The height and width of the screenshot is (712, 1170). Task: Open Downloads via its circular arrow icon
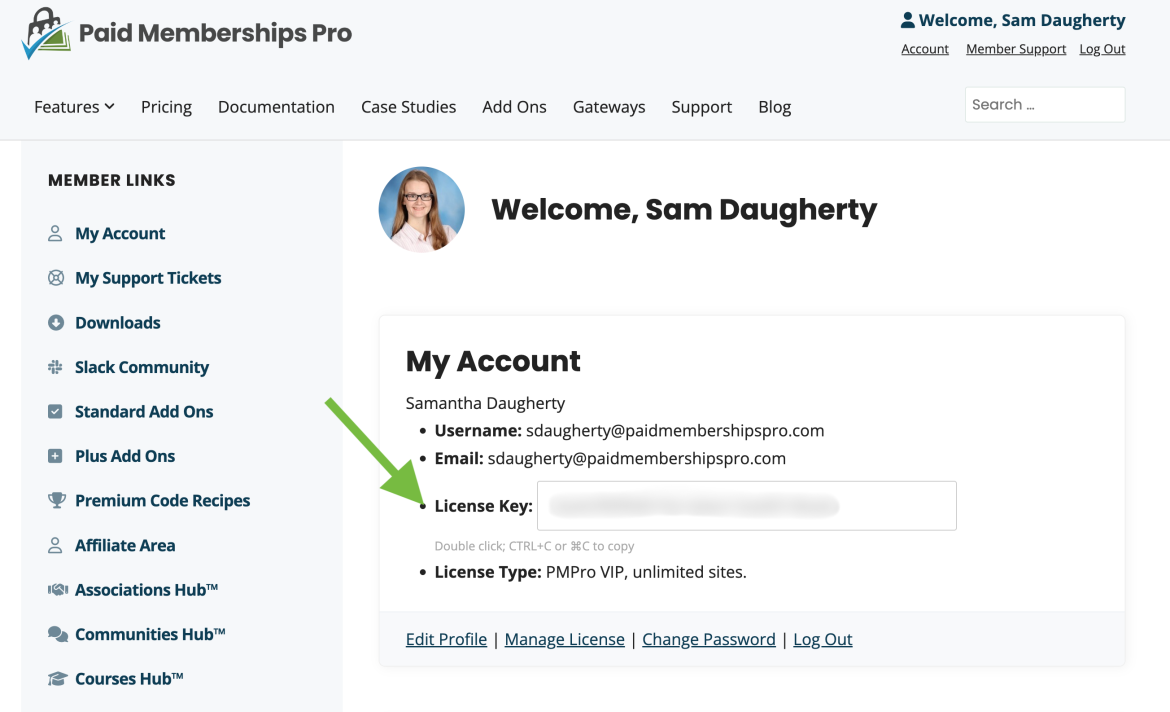coord(56,322)
